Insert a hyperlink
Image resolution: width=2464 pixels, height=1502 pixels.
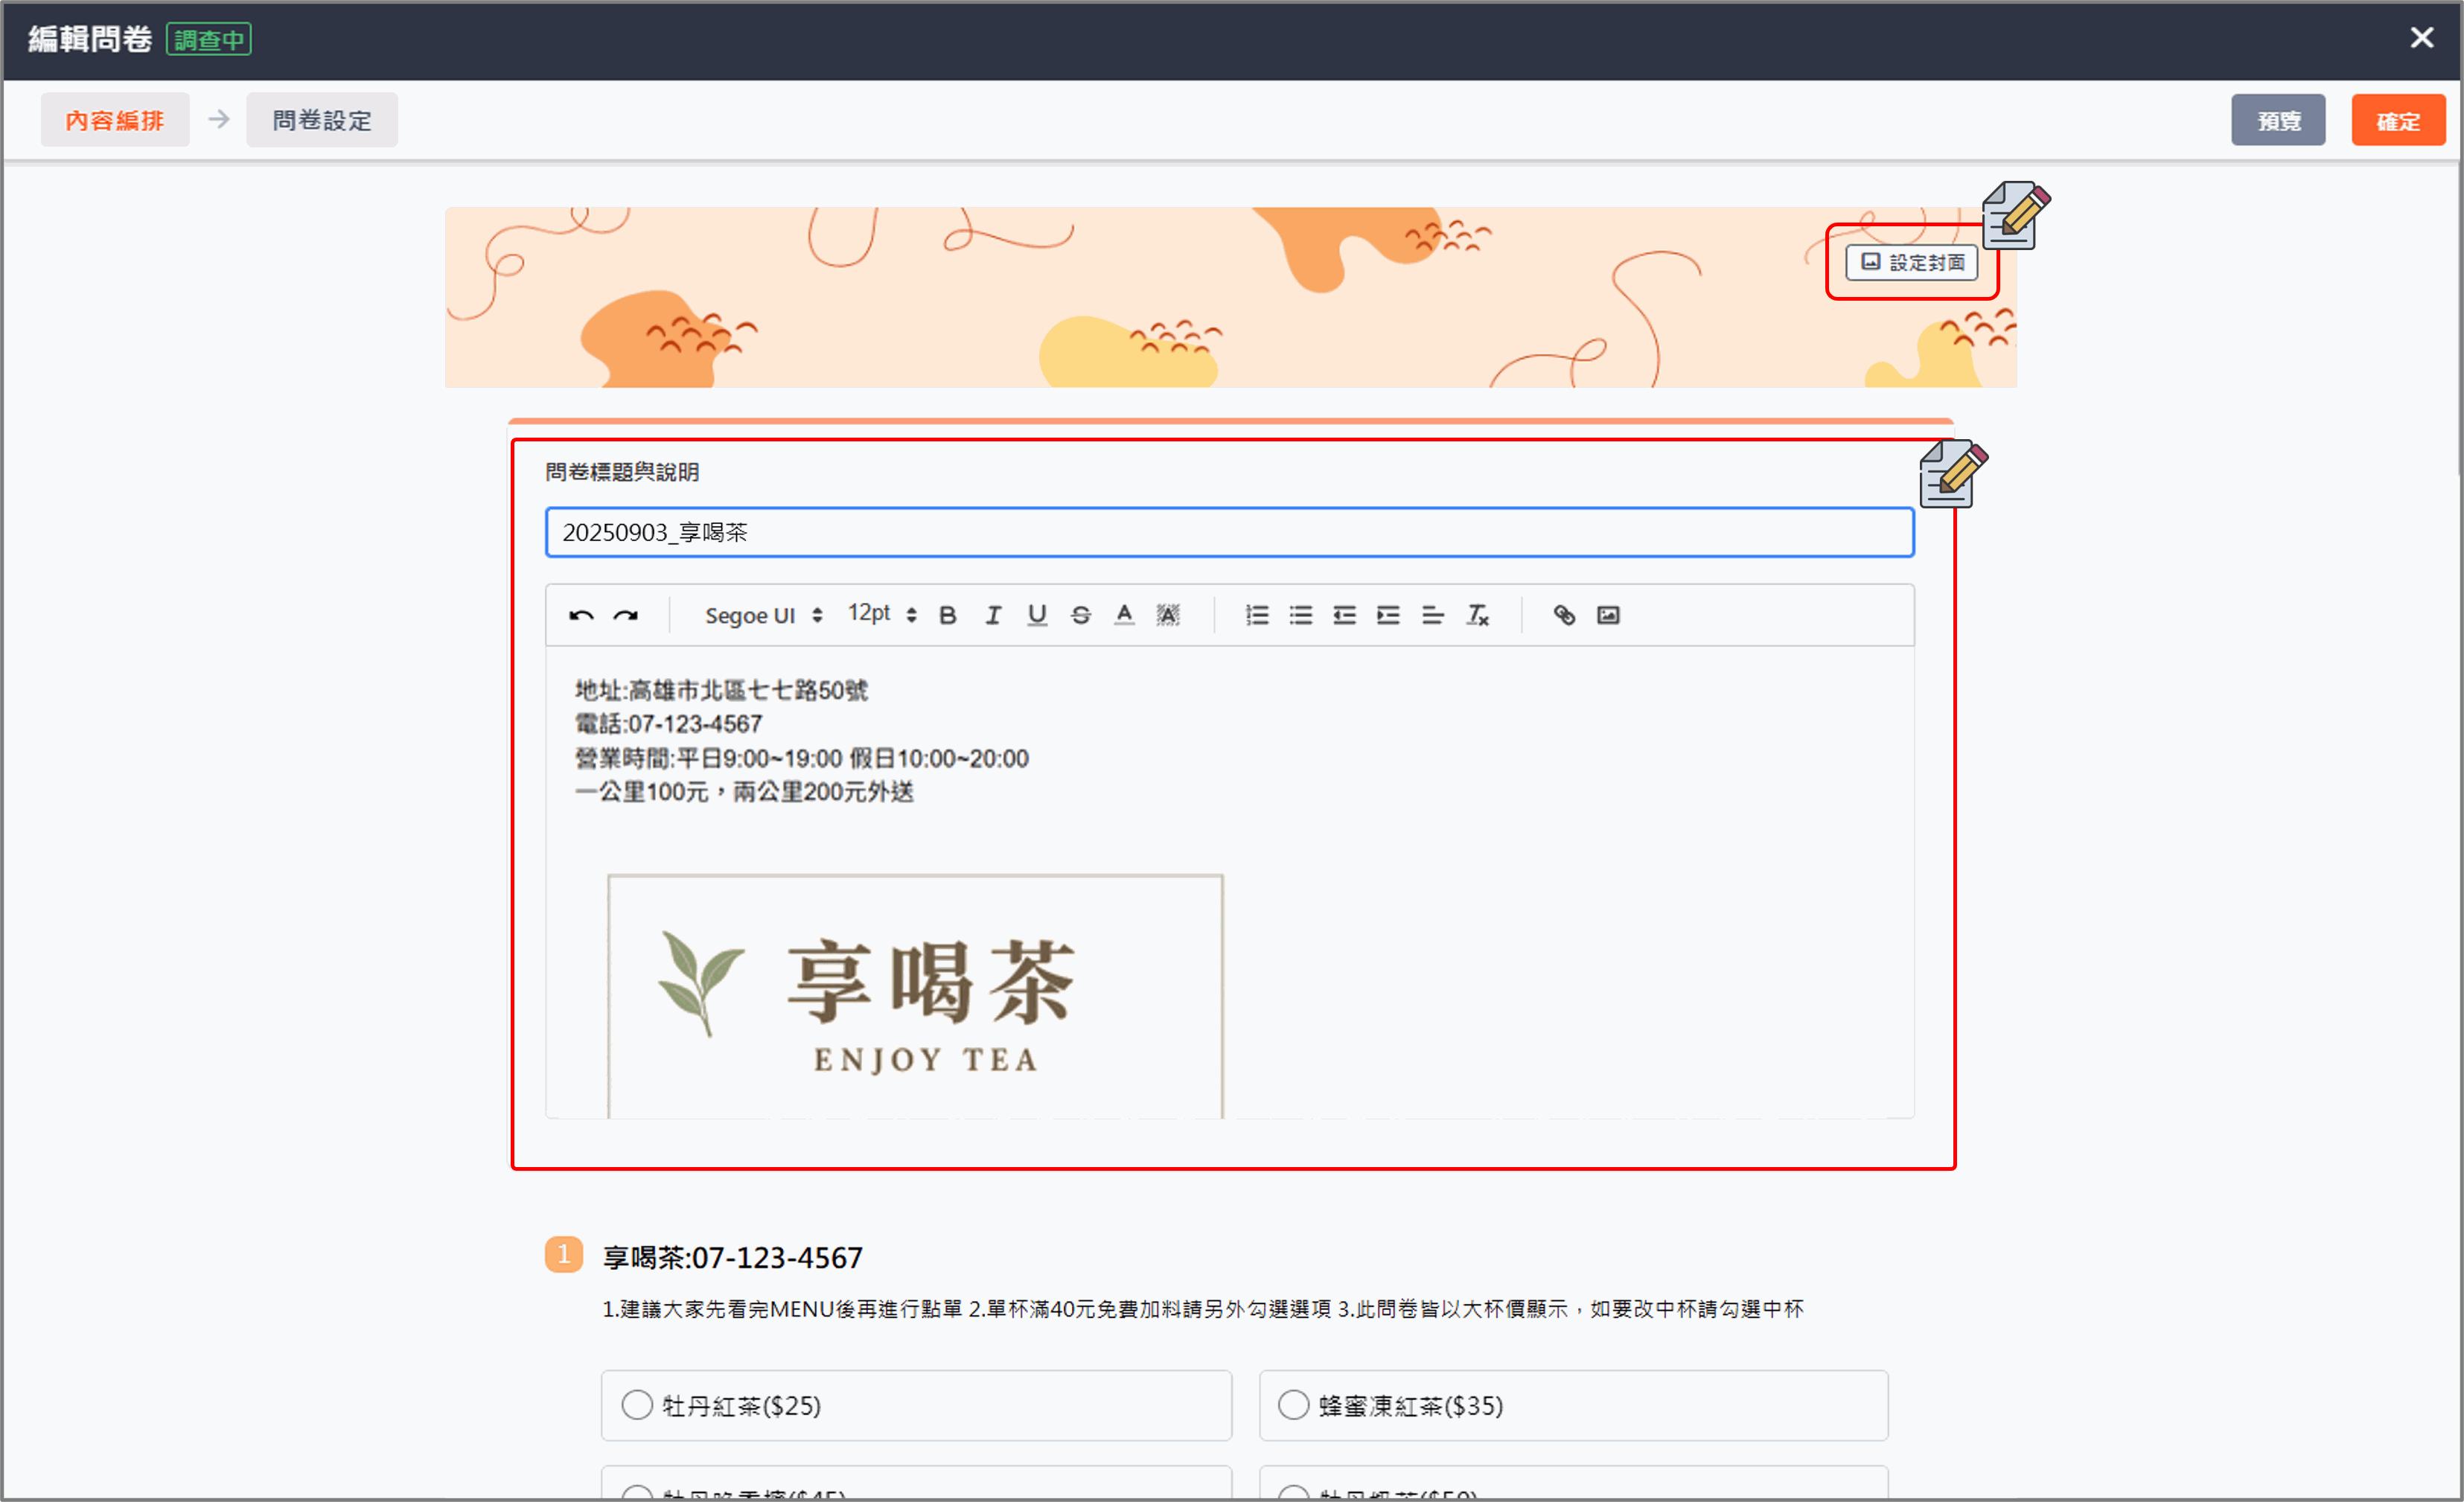(x=1564, y=615)
